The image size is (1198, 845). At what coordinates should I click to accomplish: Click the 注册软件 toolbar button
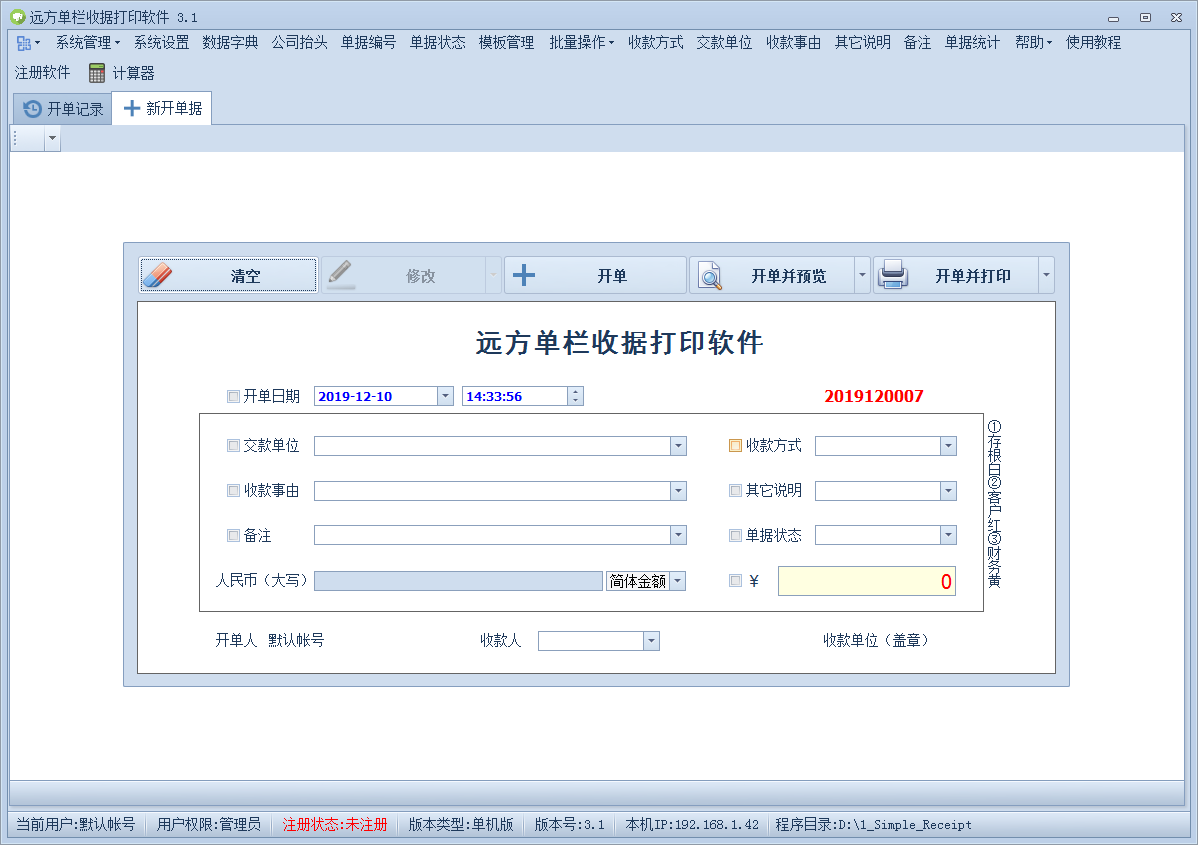click(x=42, y=73)
